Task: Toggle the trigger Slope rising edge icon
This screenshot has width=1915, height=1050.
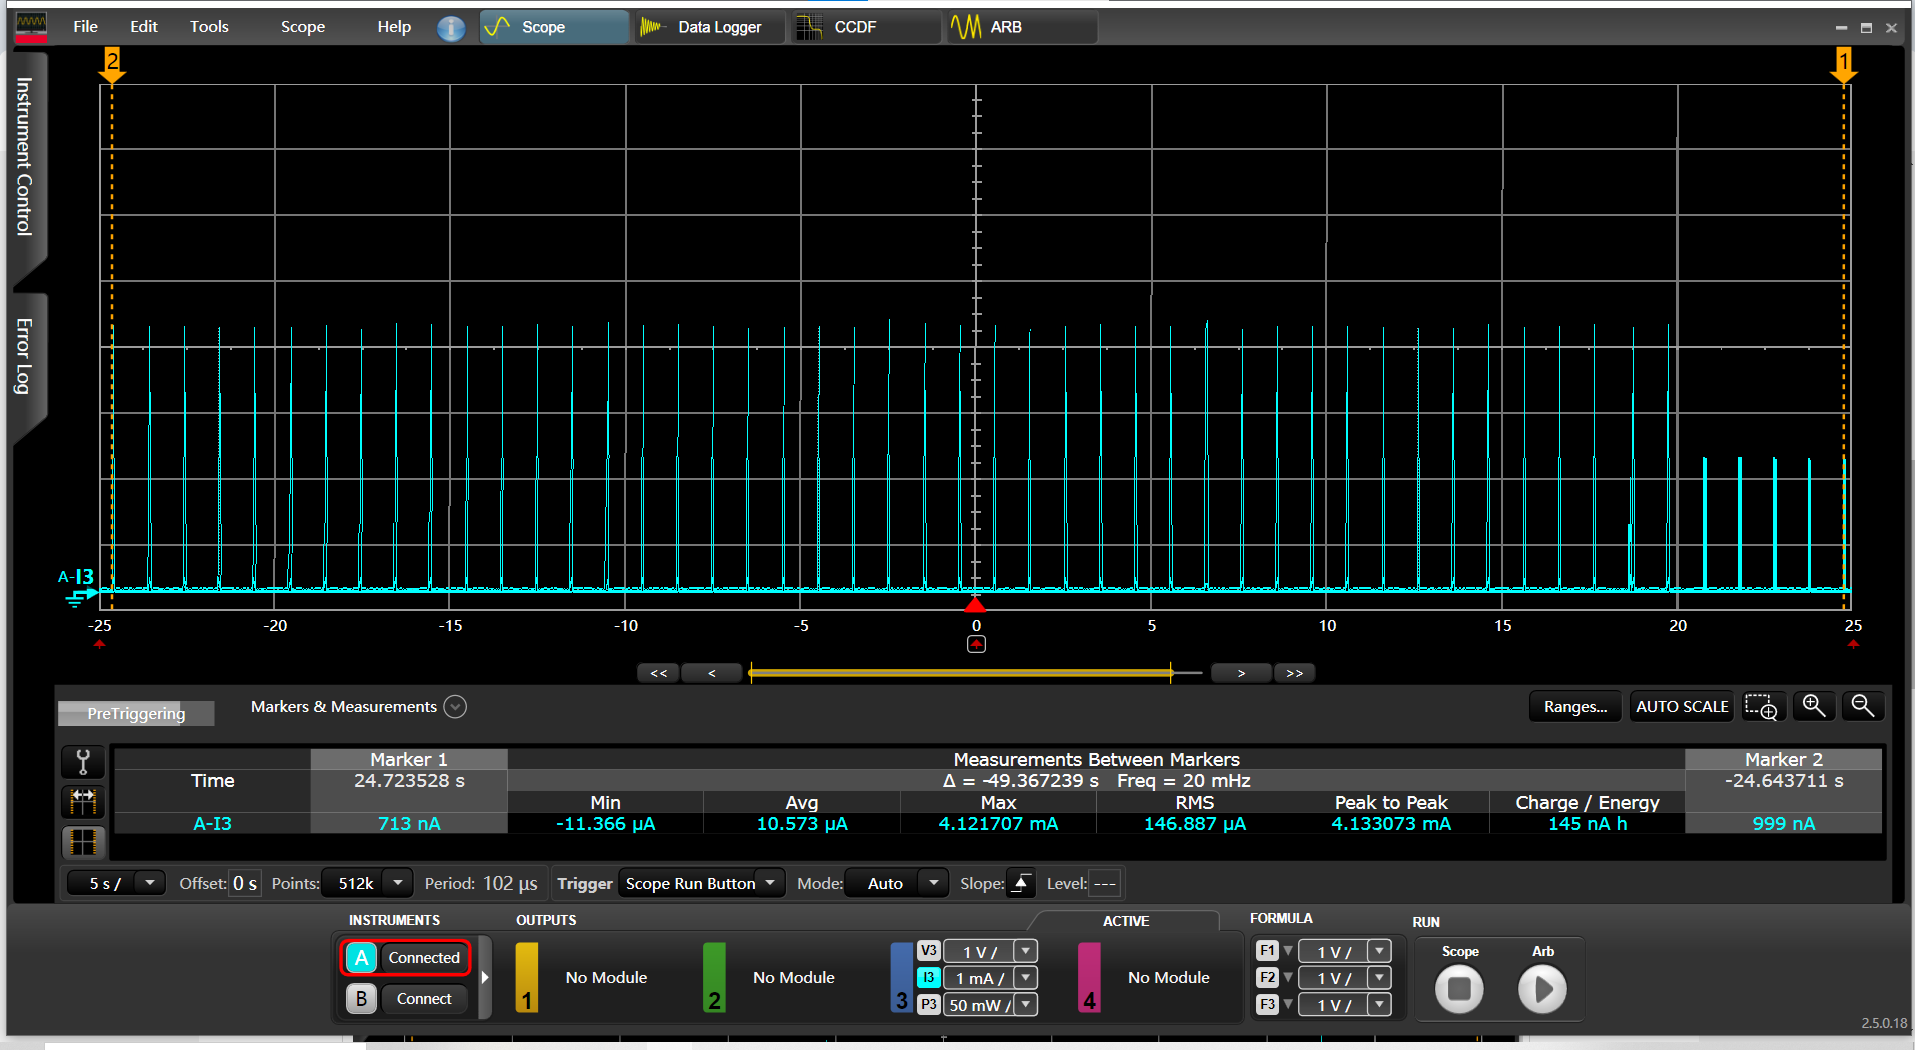Action: coord(1020,883)
